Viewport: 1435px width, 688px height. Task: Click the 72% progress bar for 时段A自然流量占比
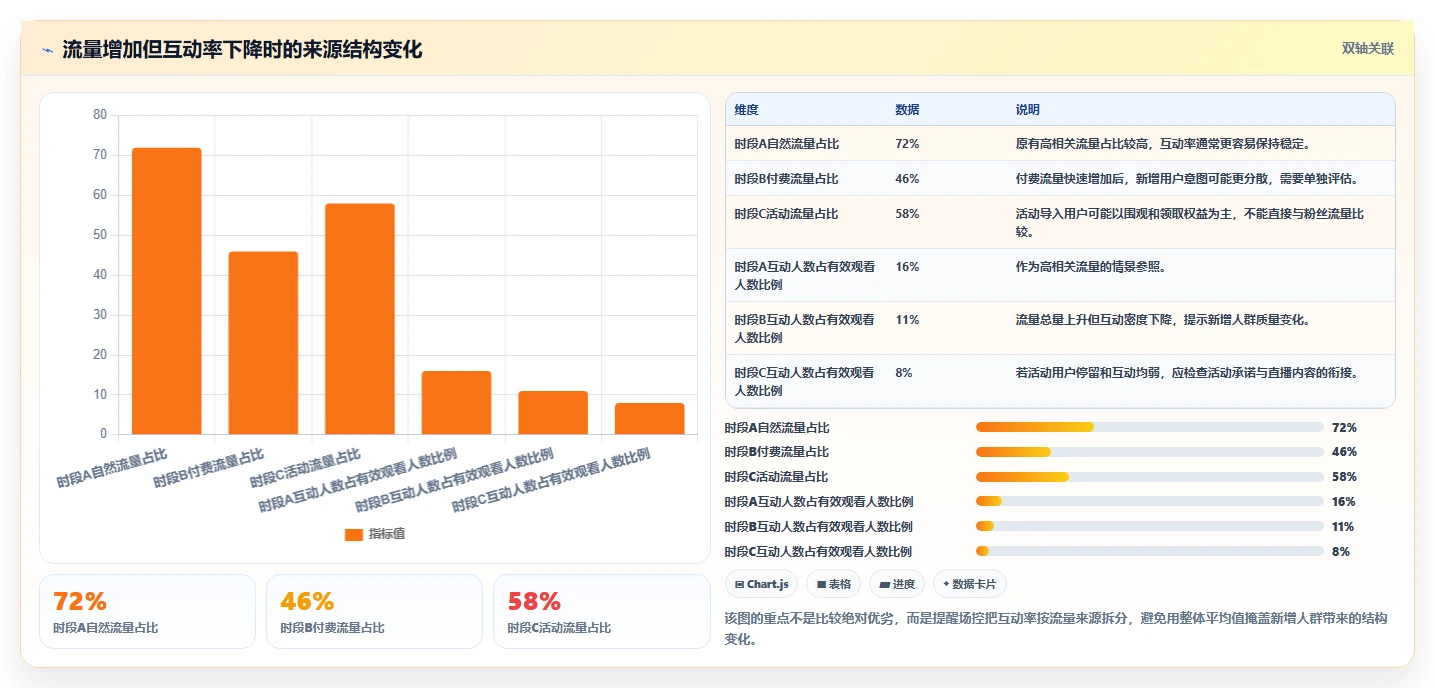pos(1150,427)
